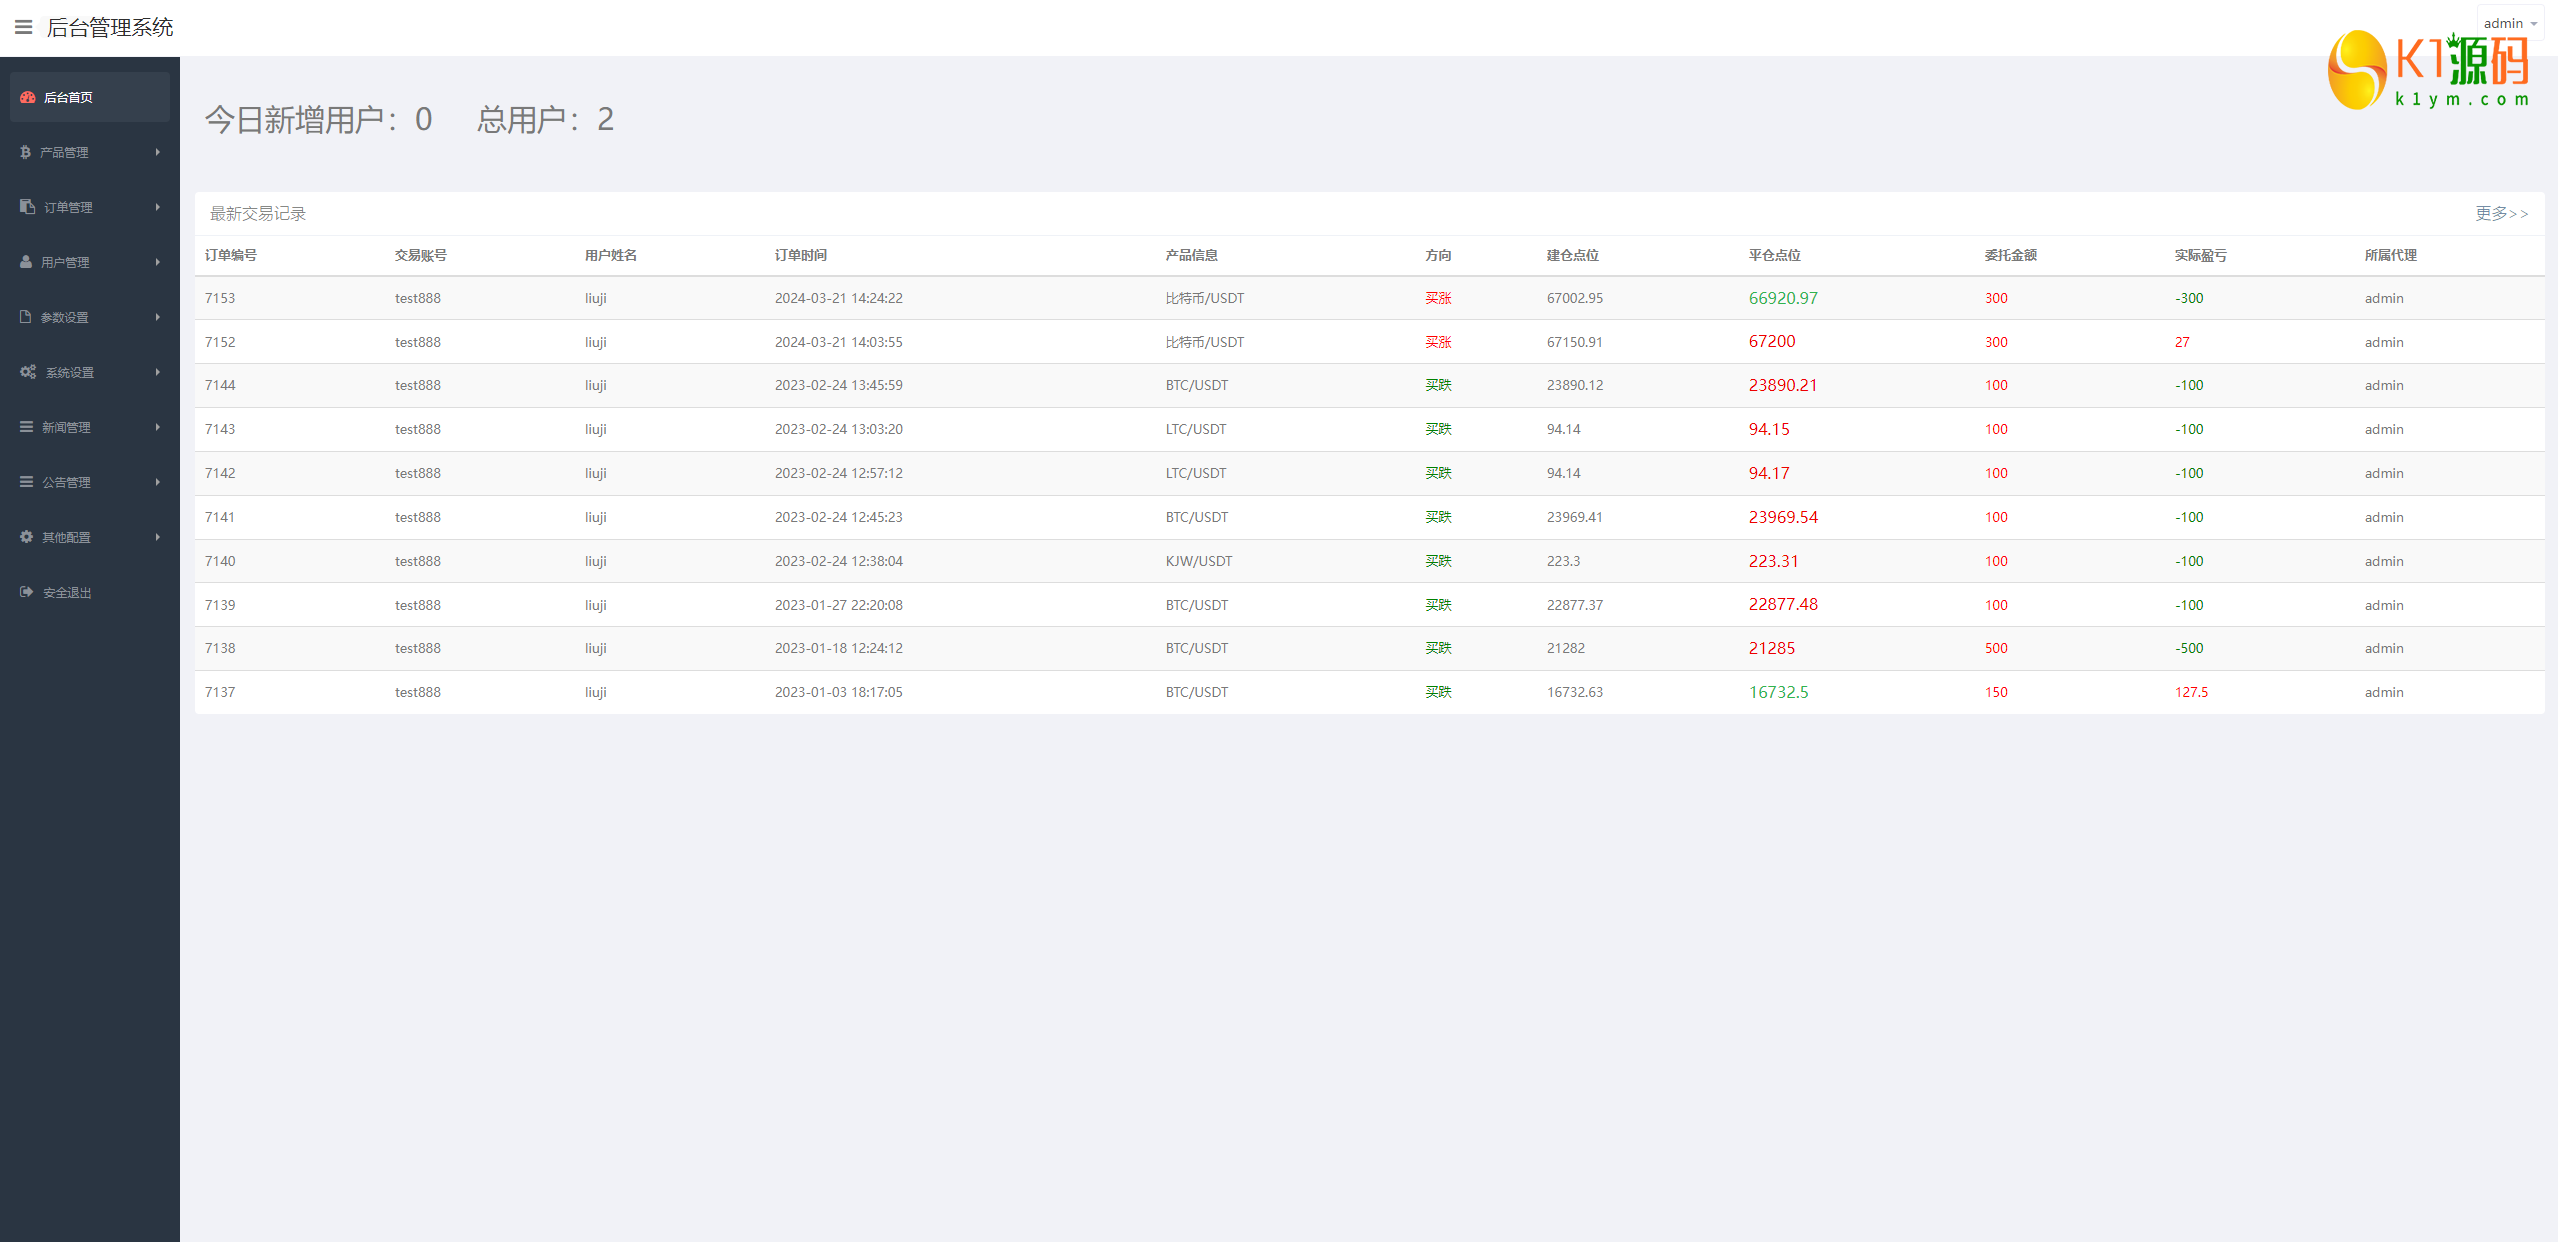This screenshot has width=2558, height=1242.
Task: Open the admin account dropdown
Action: [x=2510, y=23]
